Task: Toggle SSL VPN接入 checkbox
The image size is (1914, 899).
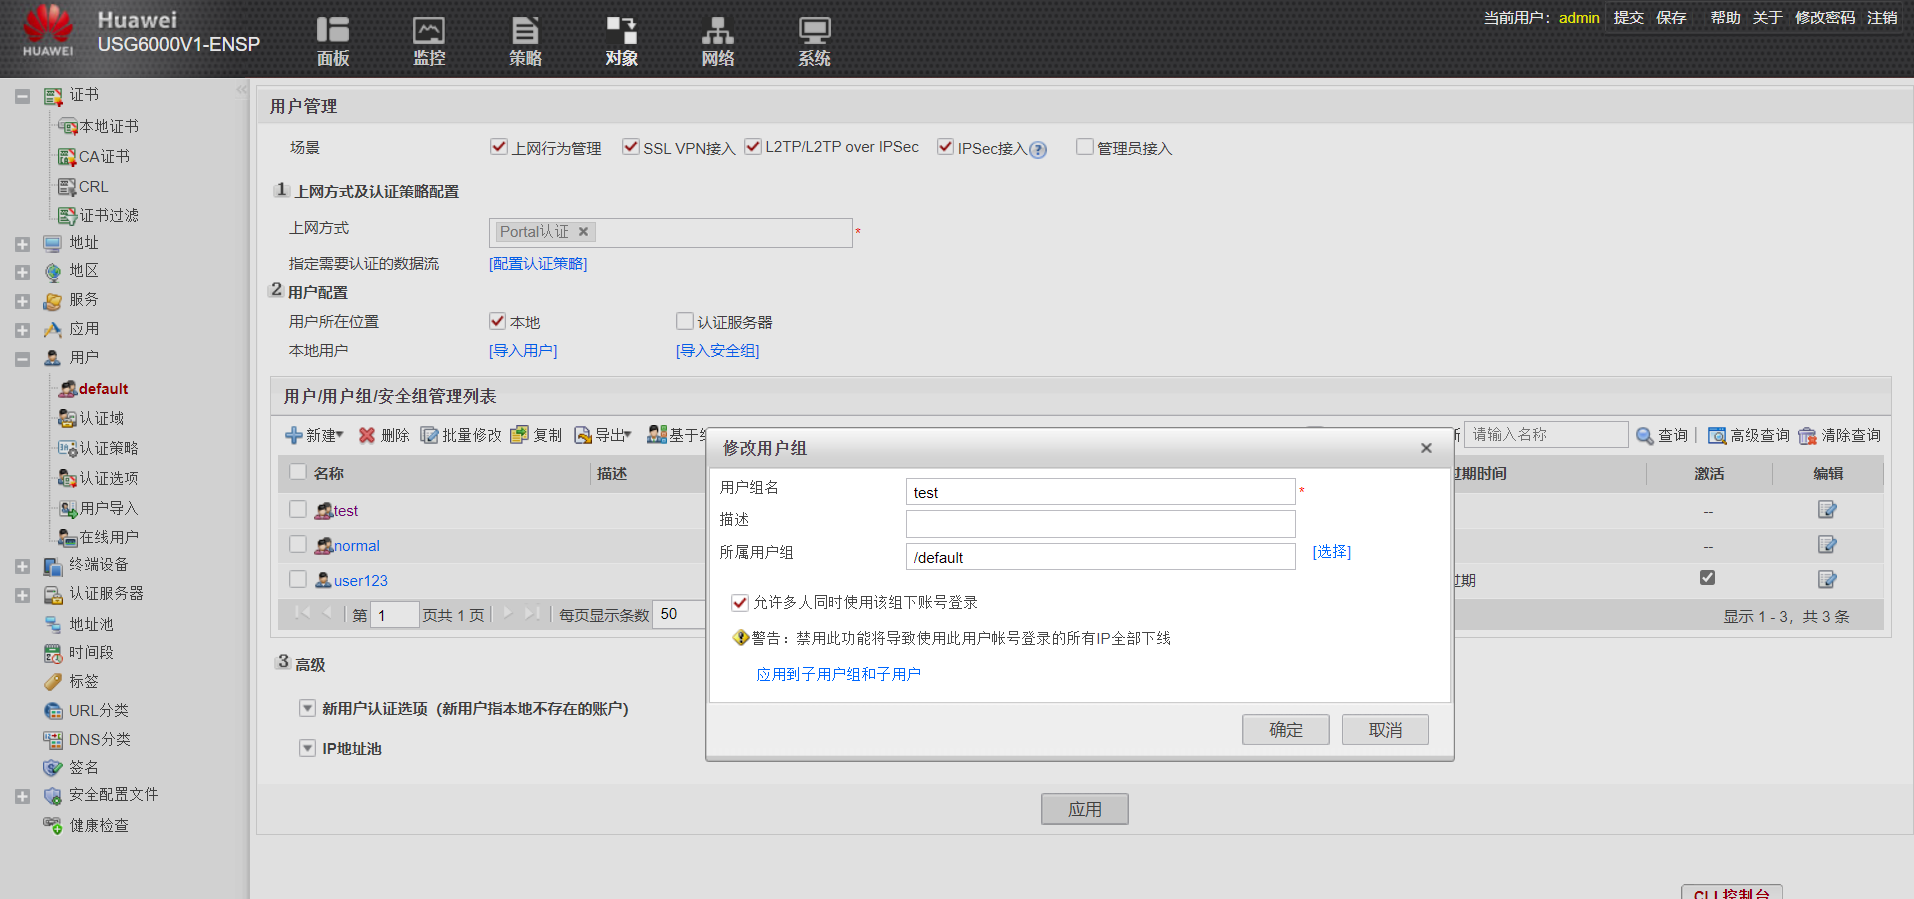Action: [631, 147]
